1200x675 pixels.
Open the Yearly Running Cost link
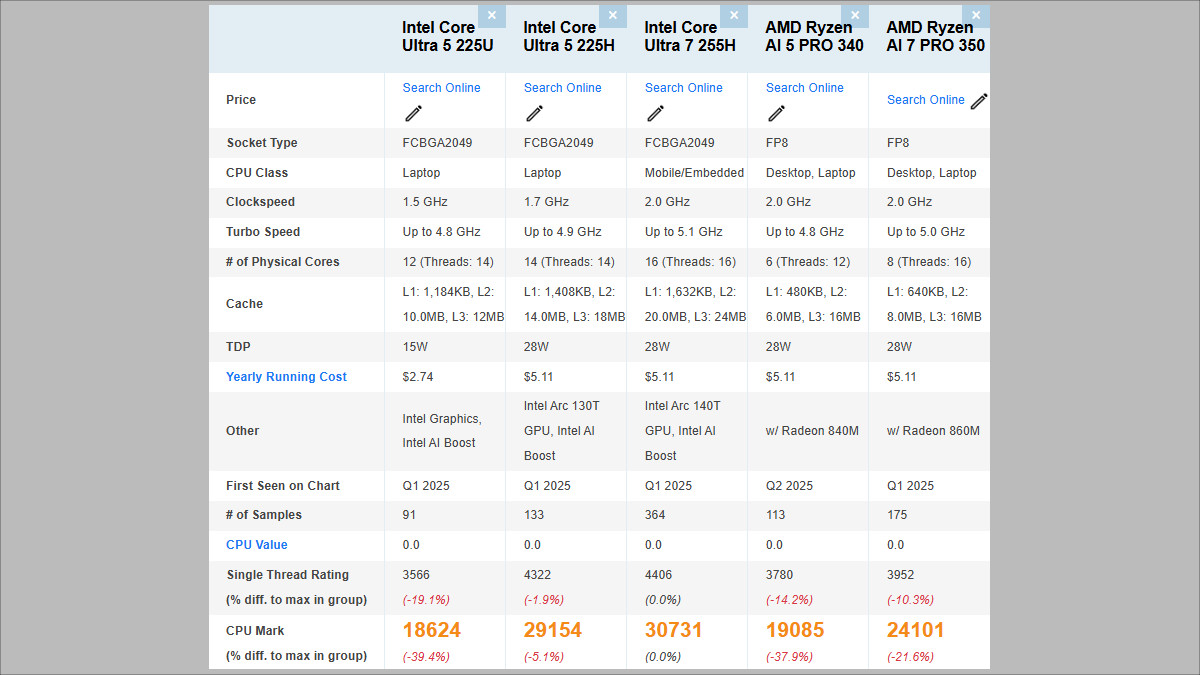coord(286,377)
